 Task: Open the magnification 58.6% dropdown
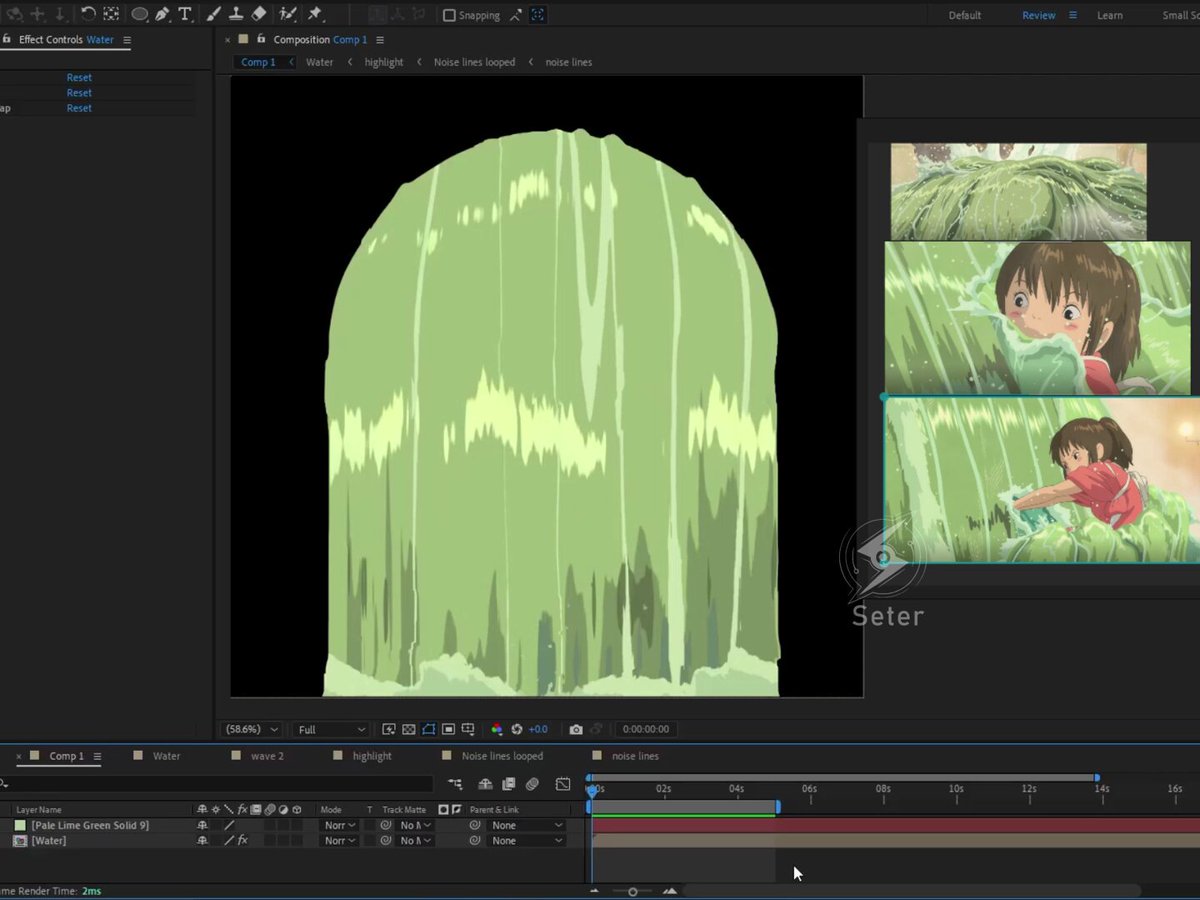pos(252,730)
